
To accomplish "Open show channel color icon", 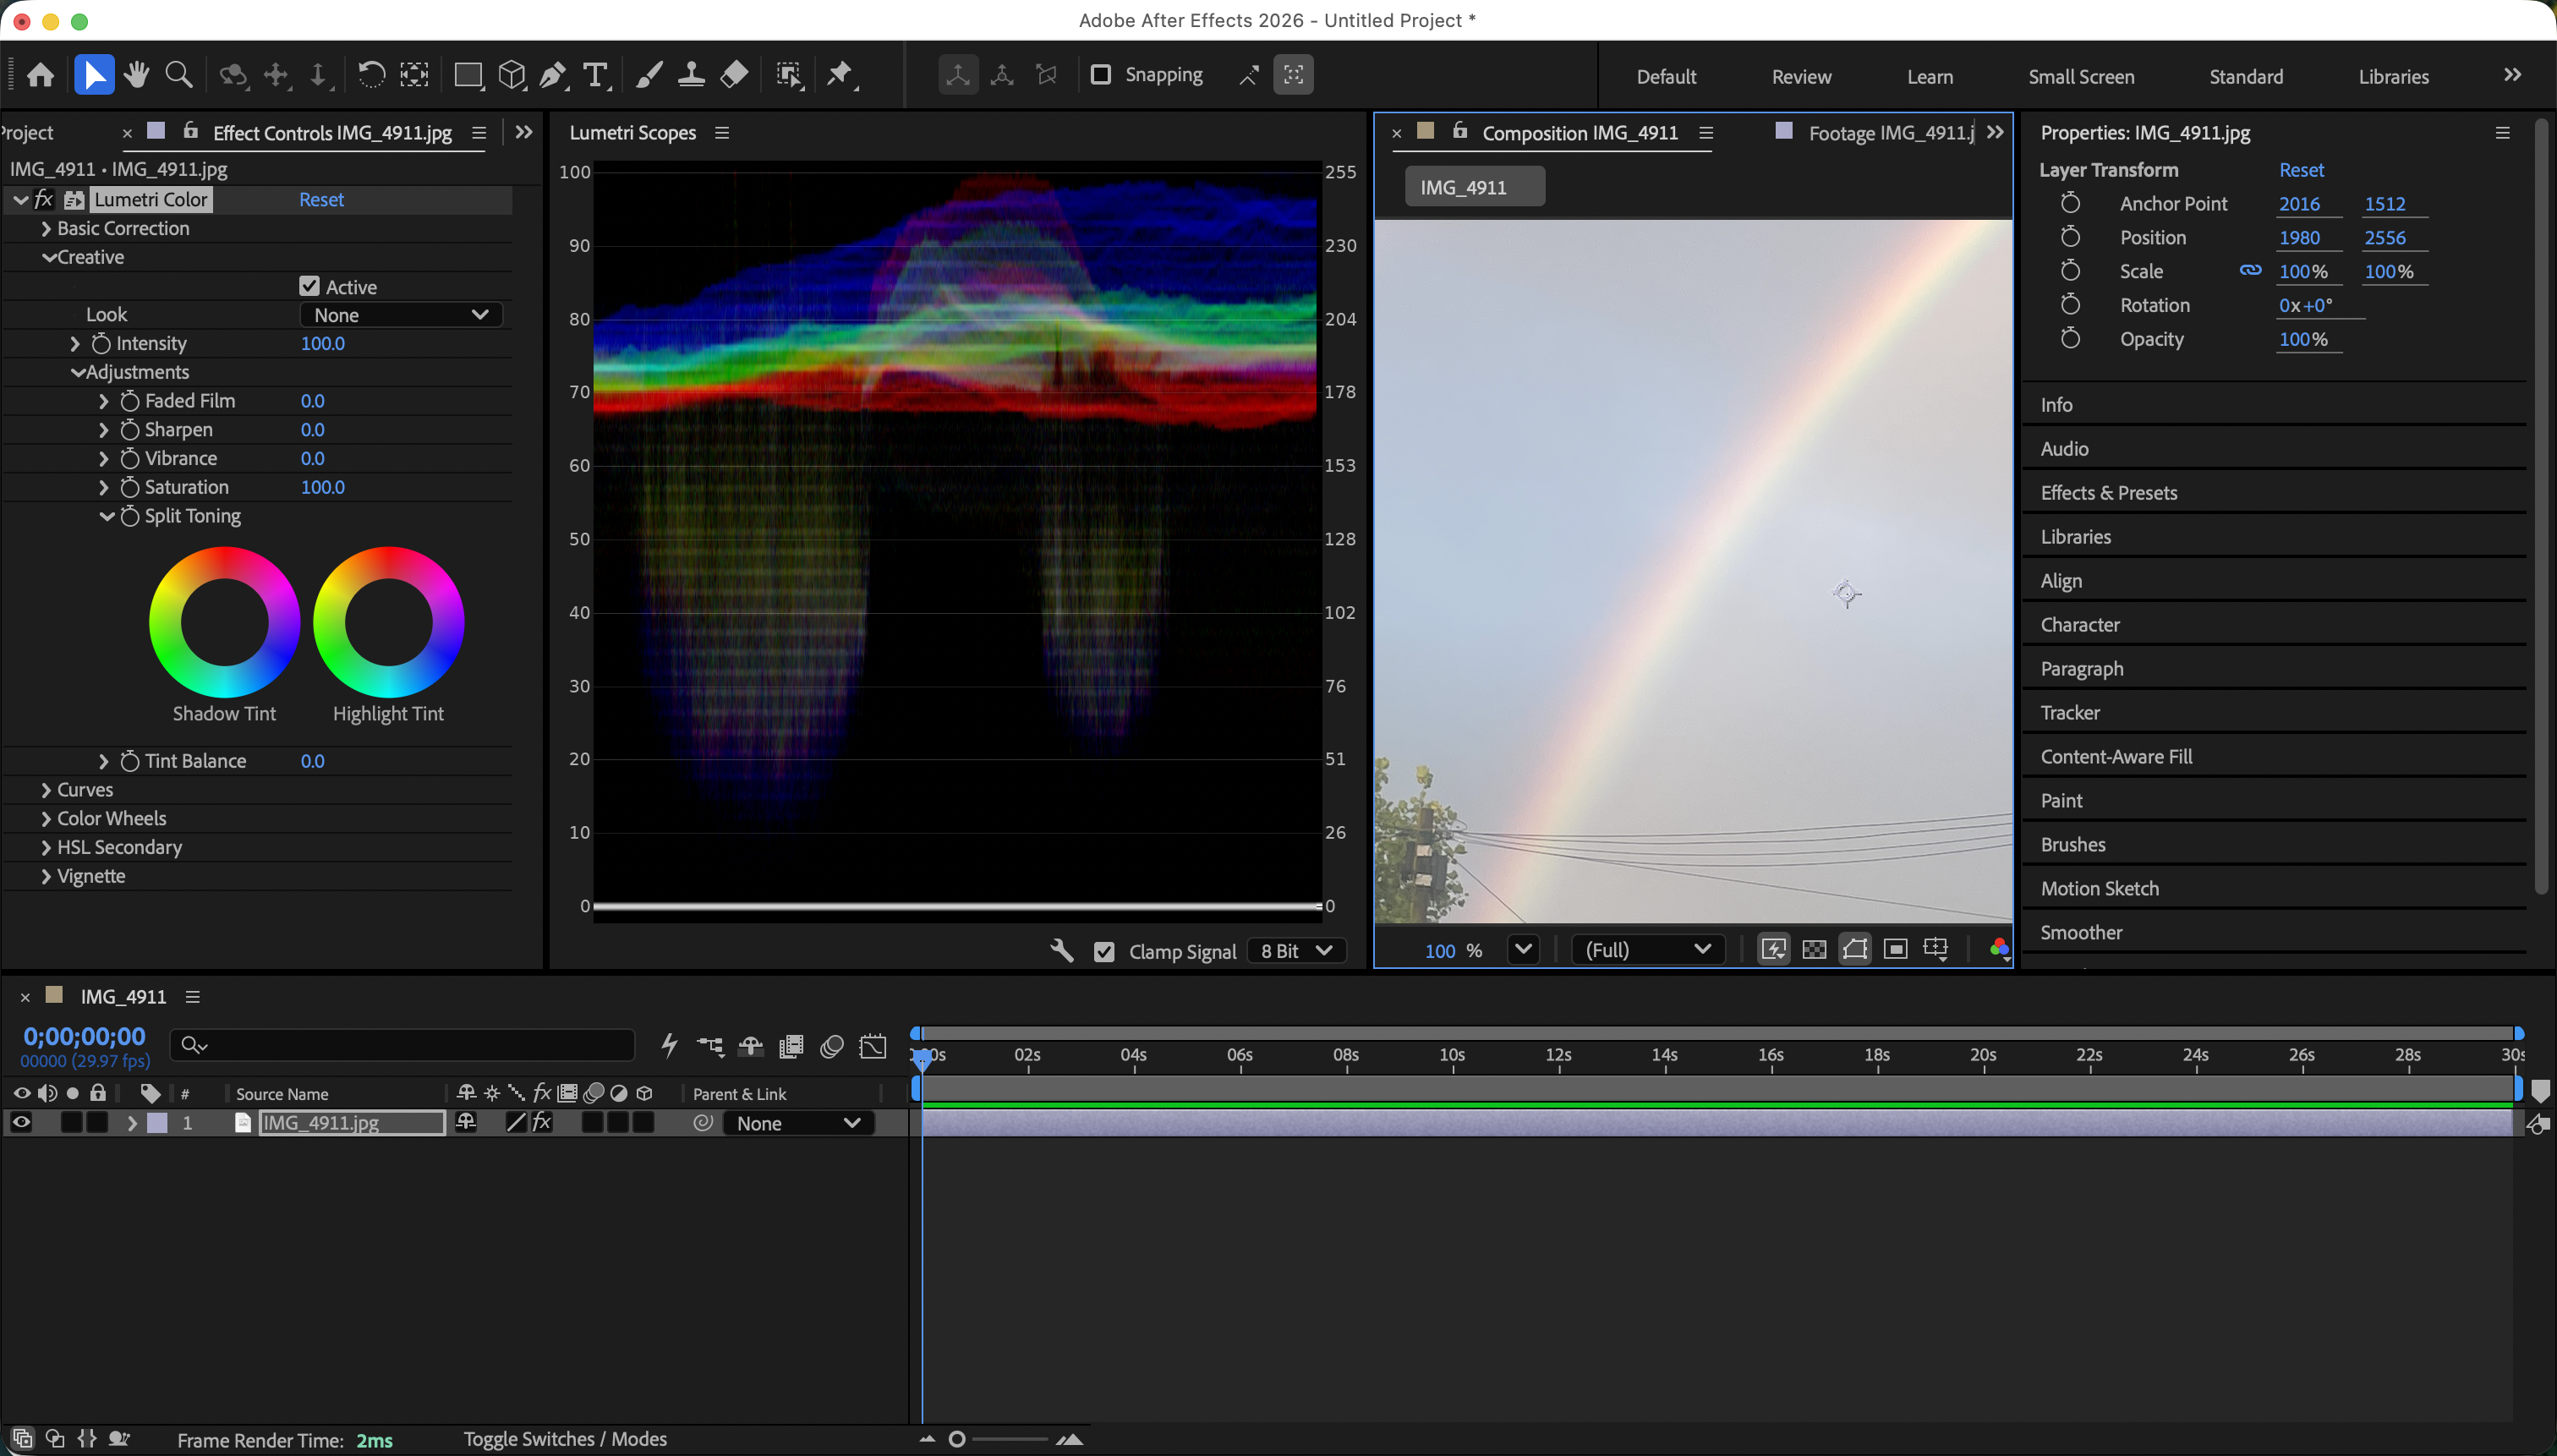I will [1999, 949].
